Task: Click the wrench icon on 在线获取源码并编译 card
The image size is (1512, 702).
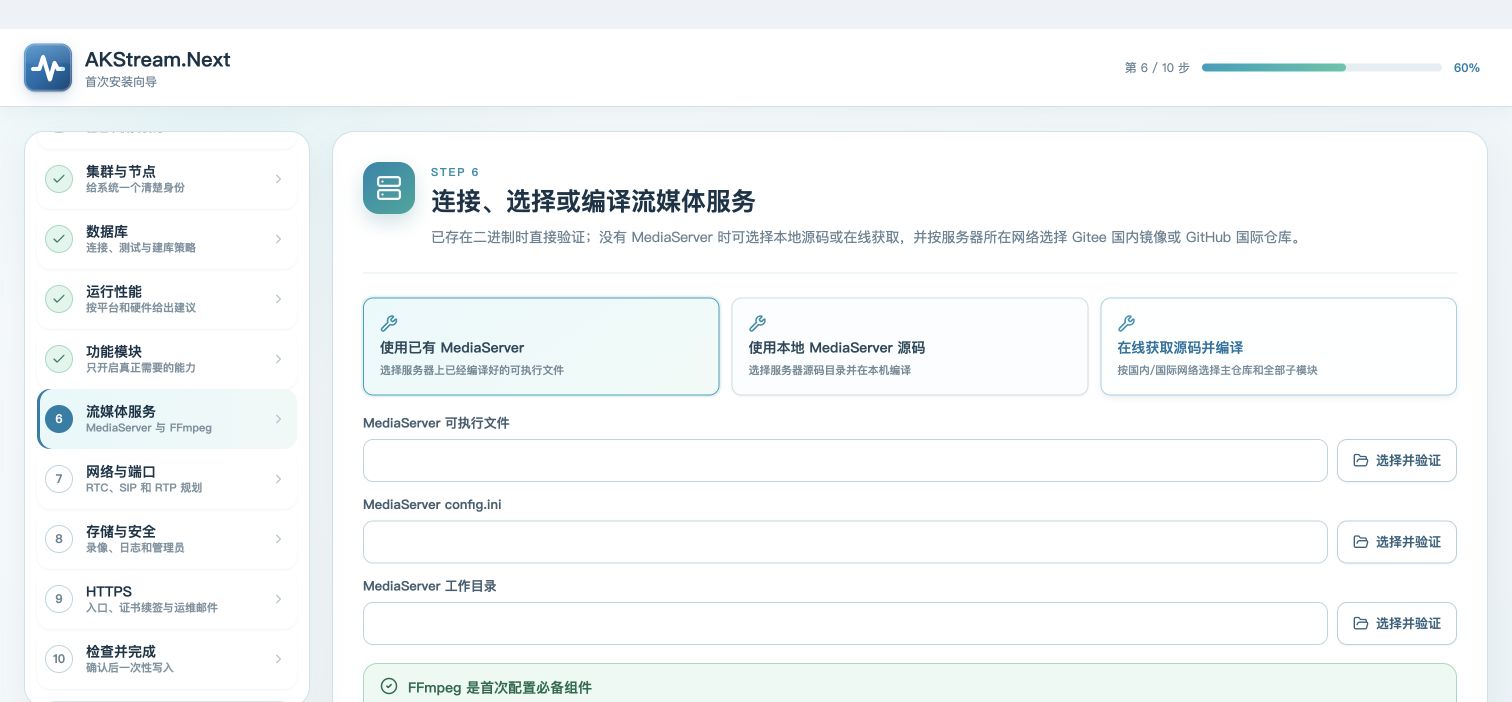Action: (1126, 323)
